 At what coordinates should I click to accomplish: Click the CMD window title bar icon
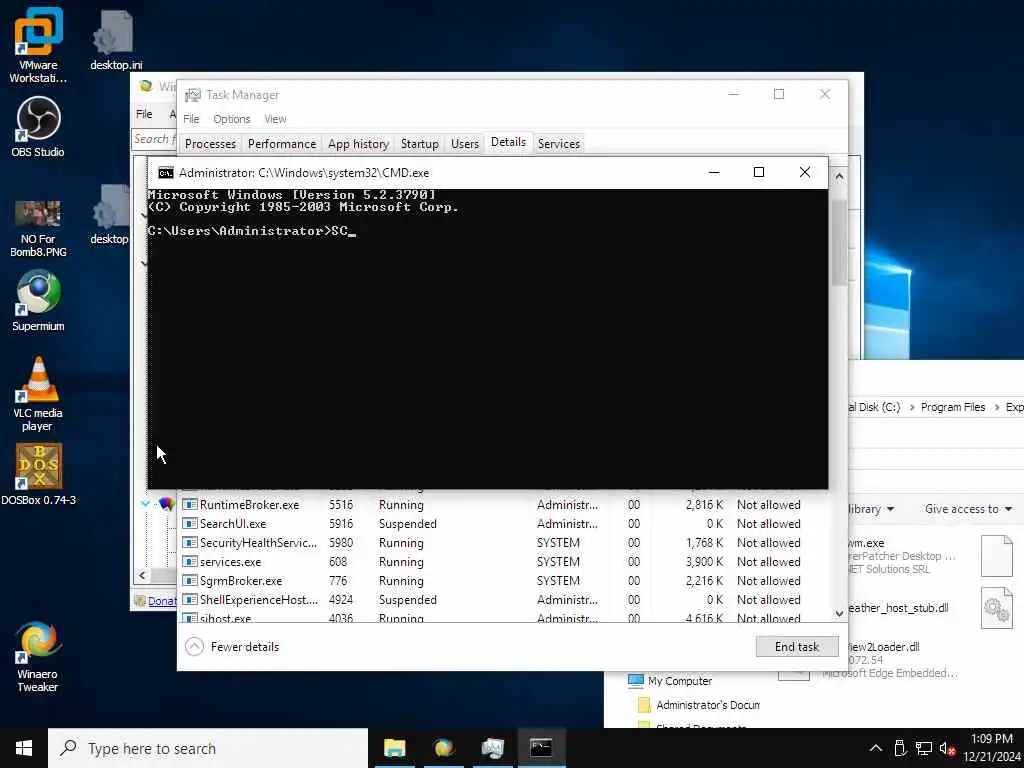pos(166,172)
